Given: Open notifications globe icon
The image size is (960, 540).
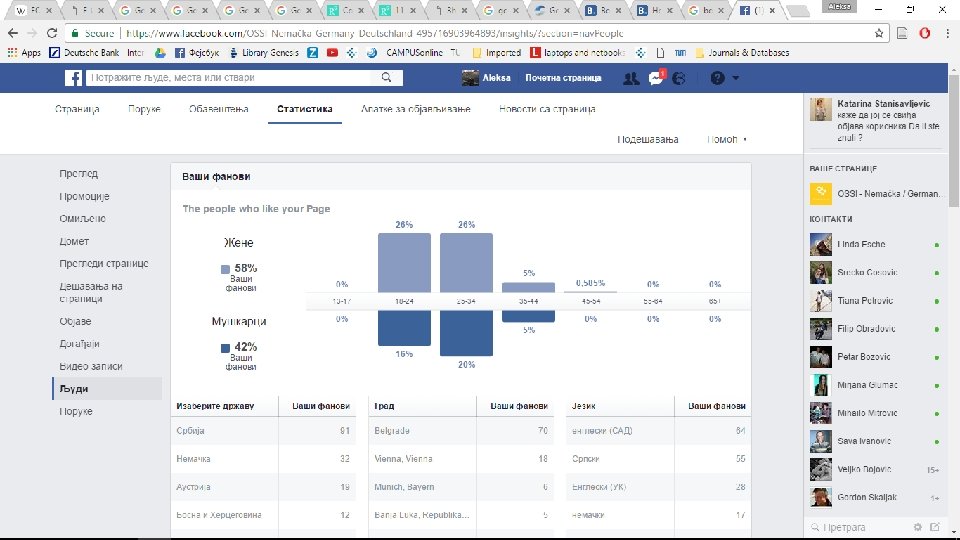Looking at the screenshot, I should [679, 78].
